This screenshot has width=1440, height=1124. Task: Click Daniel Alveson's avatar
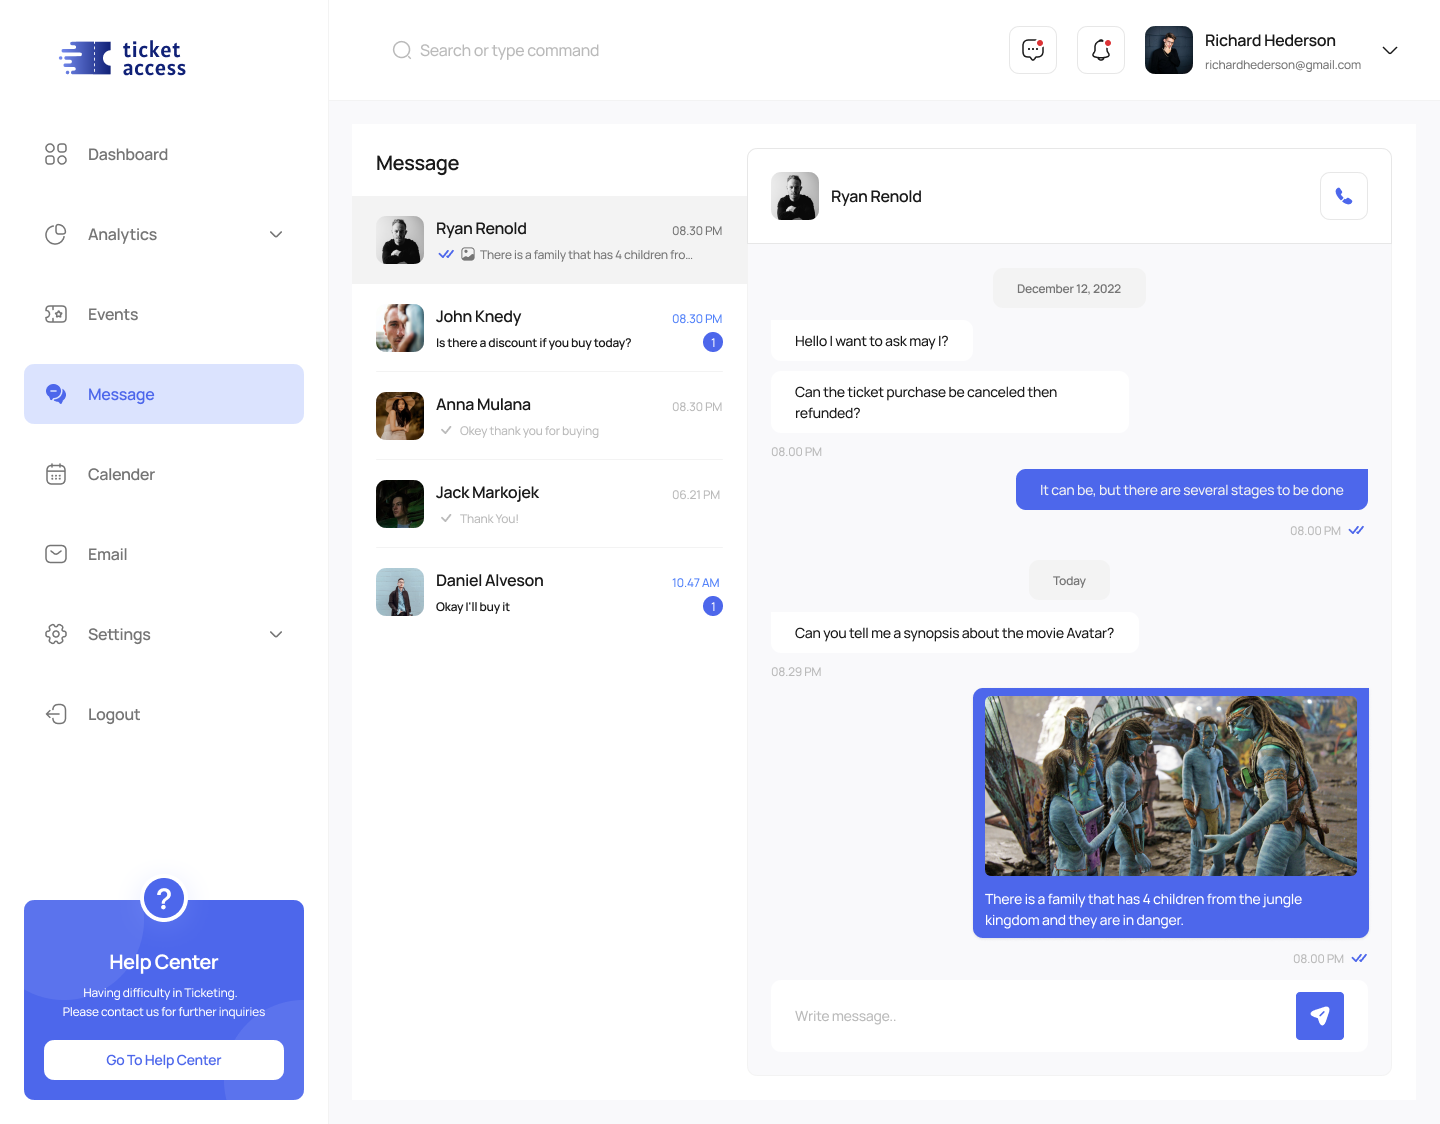tap(400, 592)
